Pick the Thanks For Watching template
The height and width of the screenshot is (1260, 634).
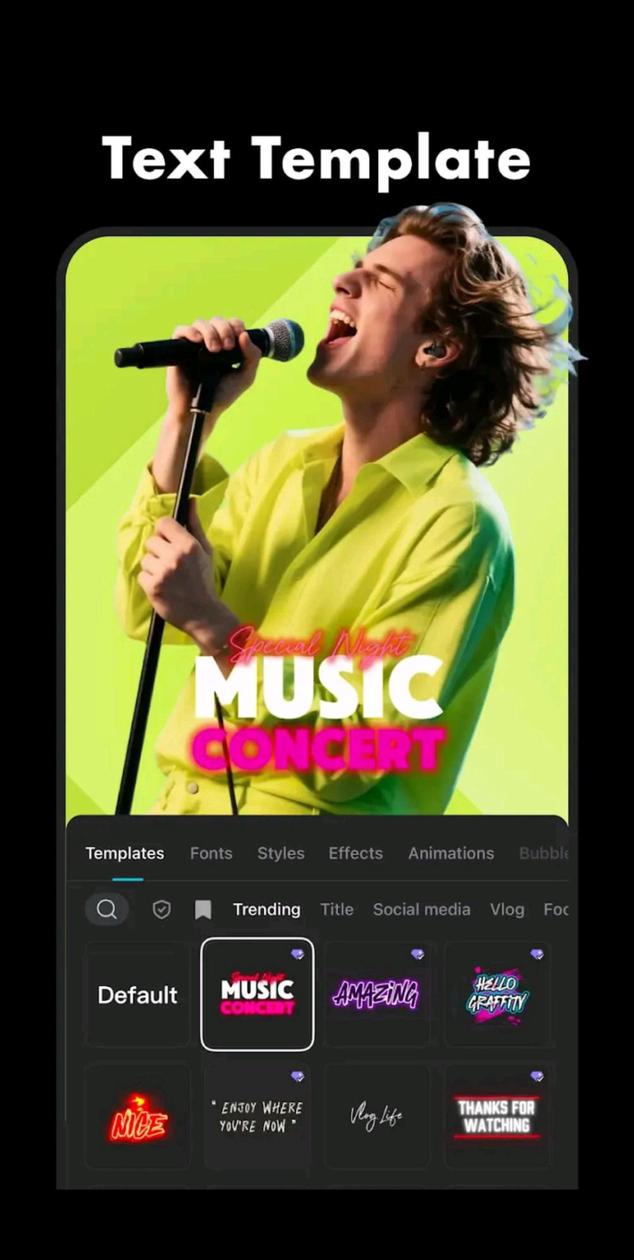point(497,1116)
